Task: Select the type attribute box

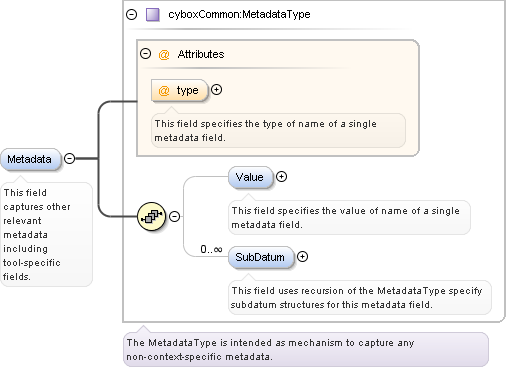Action: coord(179,90)
